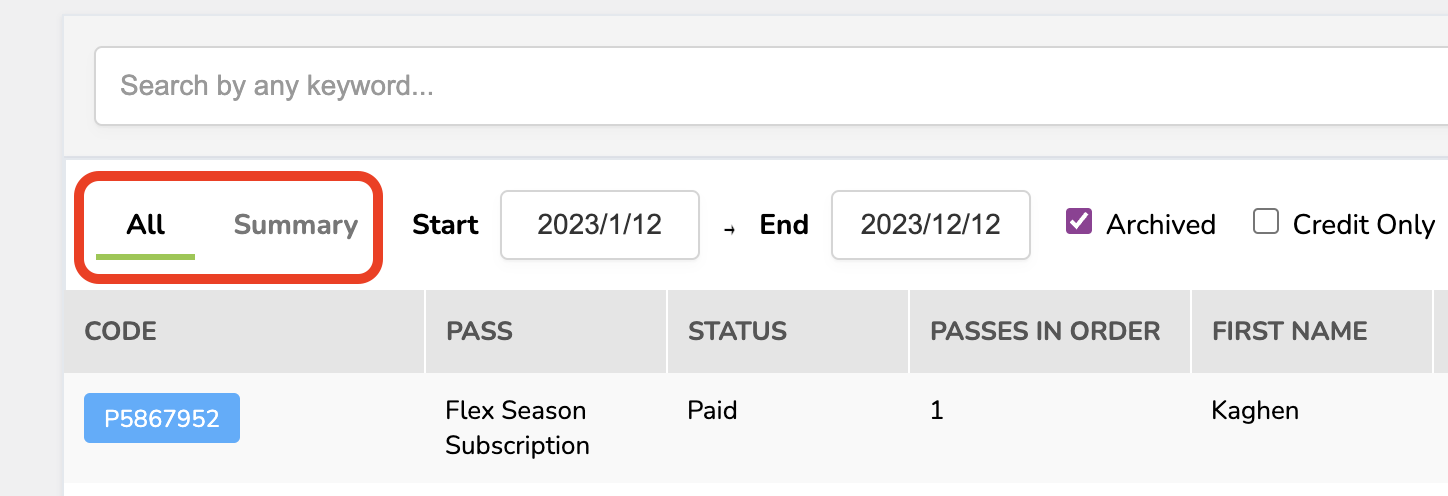This screenshot has height=496, width=1448.
Task: Open the Summary tab
Action: tap(295, 225)
